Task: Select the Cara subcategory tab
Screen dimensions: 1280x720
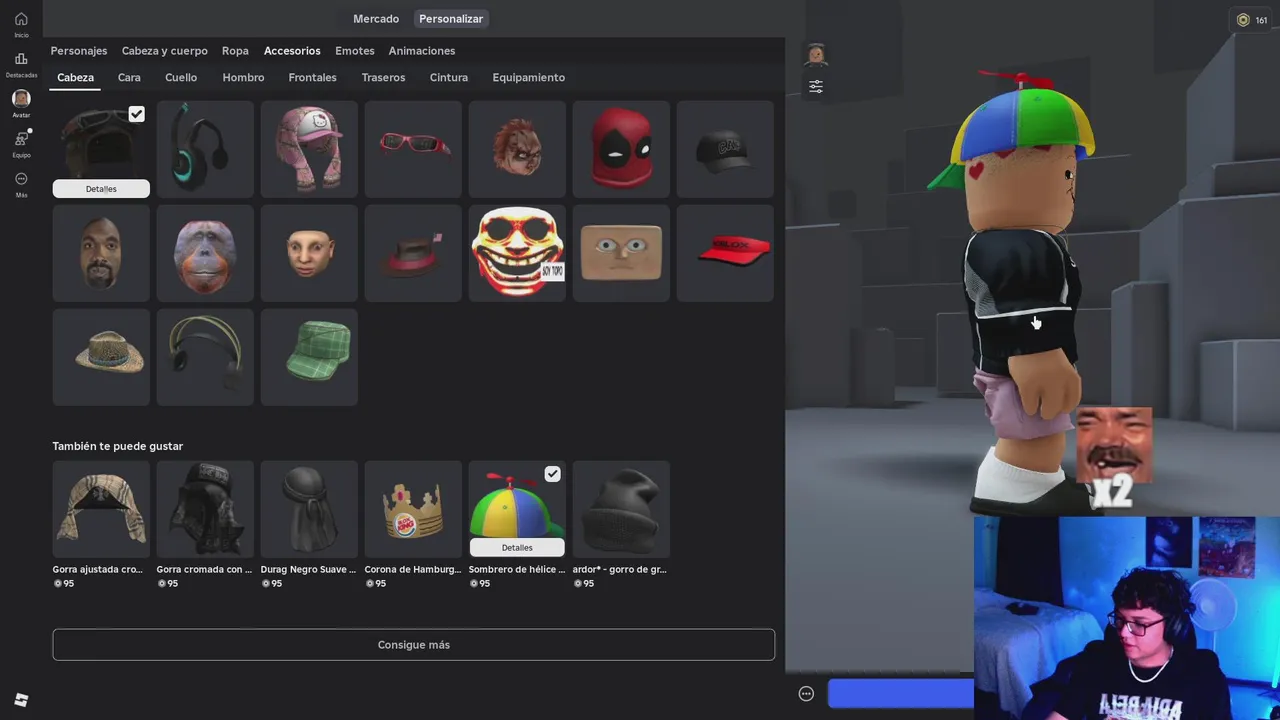Action: pyautogui.click(x=129, y=77)
